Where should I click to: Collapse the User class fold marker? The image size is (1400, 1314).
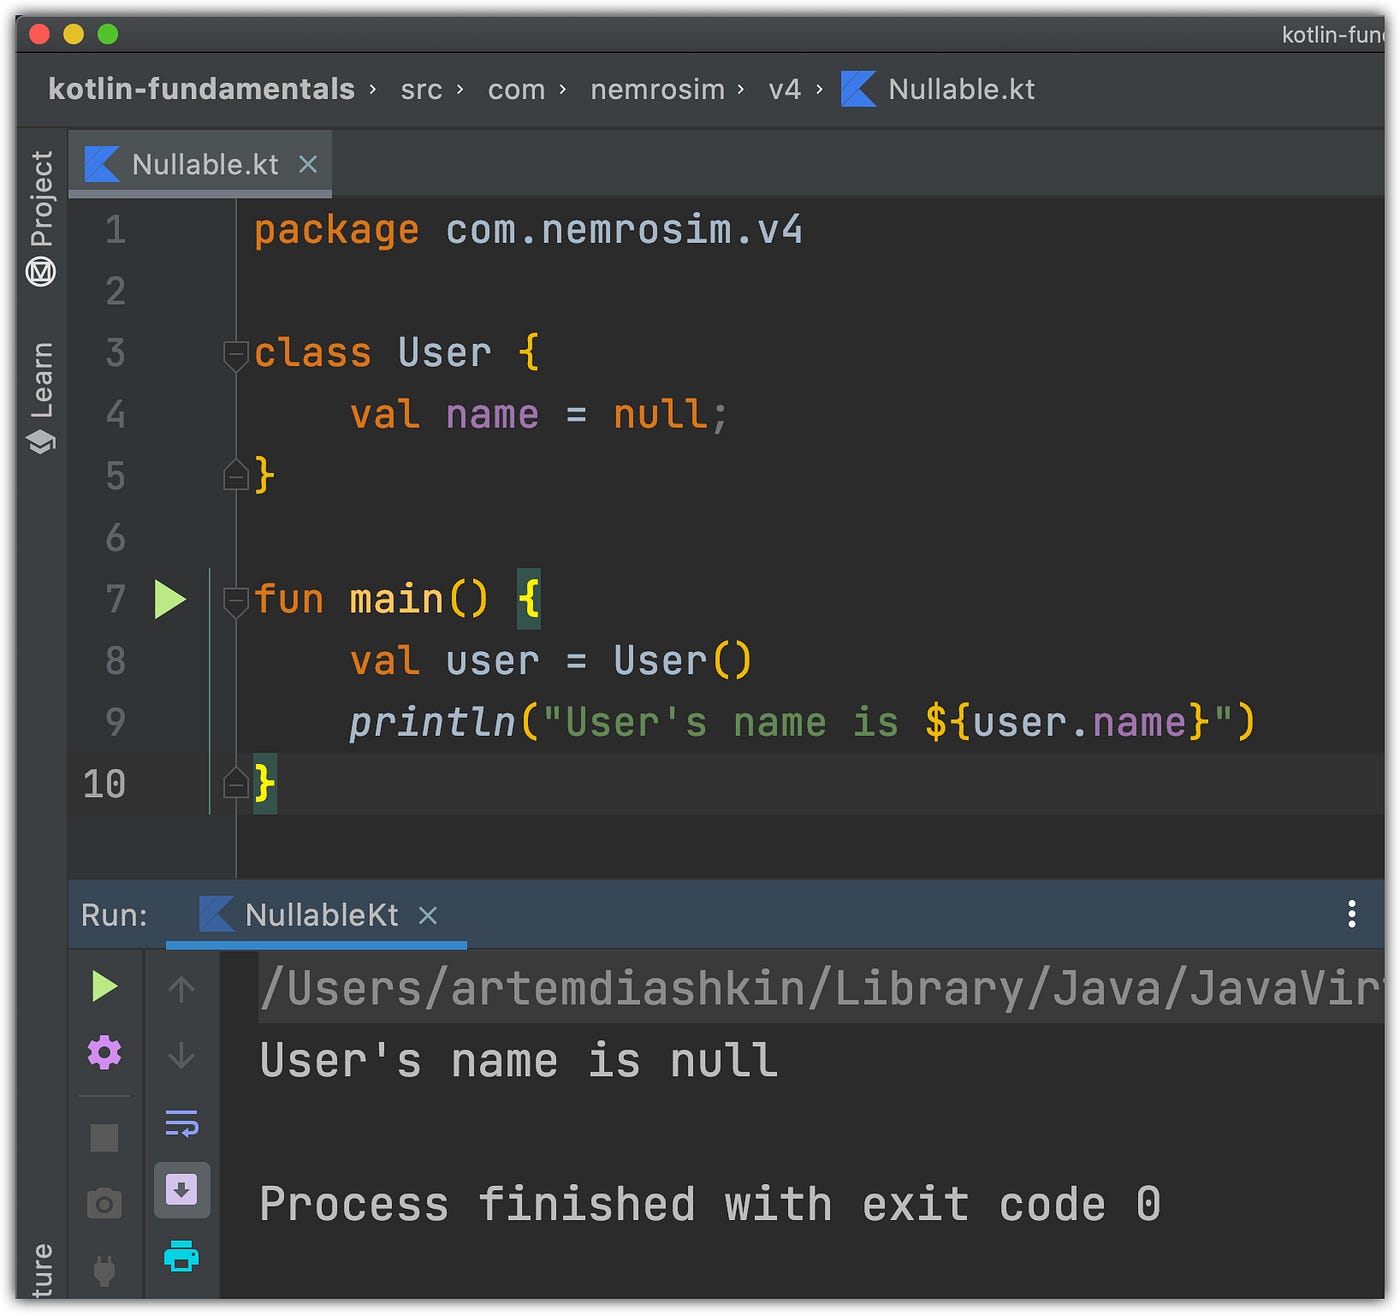[236, 353]
